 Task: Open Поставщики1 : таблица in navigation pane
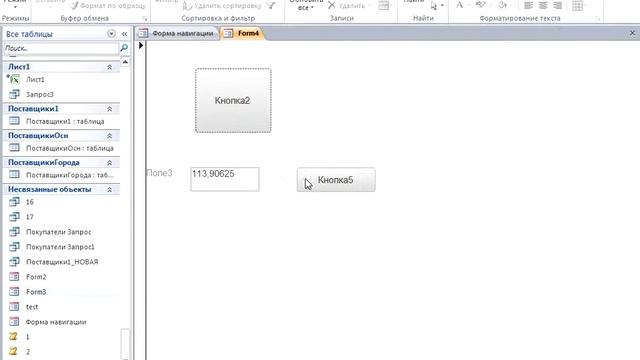pyautogui.click(x=65, y=121)
